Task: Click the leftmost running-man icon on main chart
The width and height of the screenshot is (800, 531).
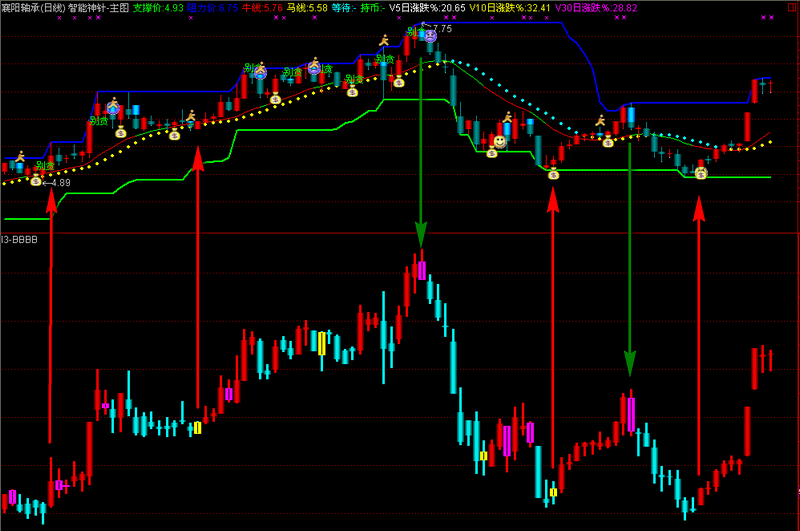Action: tap(20, 156)
